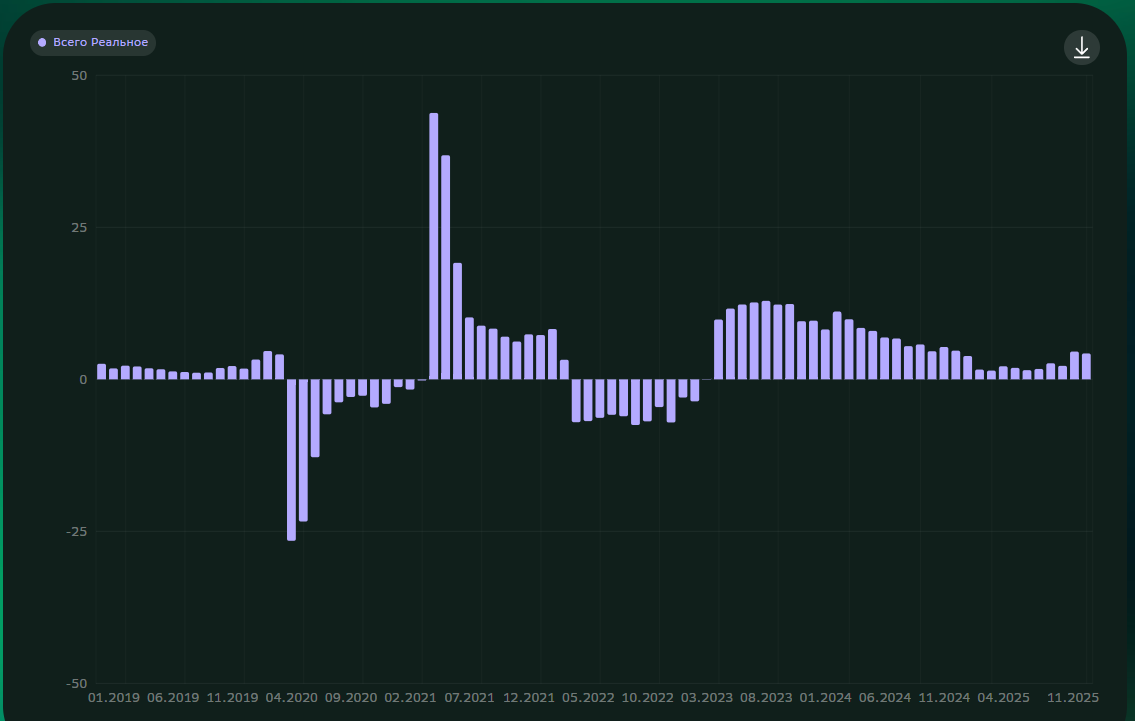Click the purple legend dot for Всего Реальное

[42, 43]
